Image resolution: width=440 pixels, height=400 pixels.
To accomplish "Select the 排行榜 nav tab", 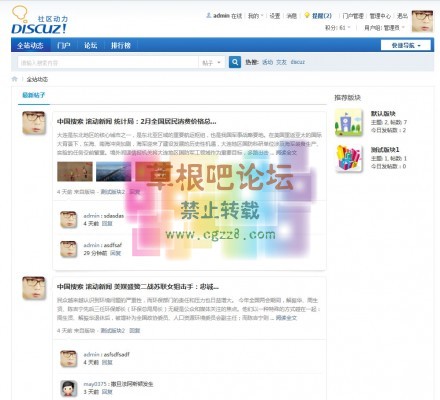I will [121, 45].
